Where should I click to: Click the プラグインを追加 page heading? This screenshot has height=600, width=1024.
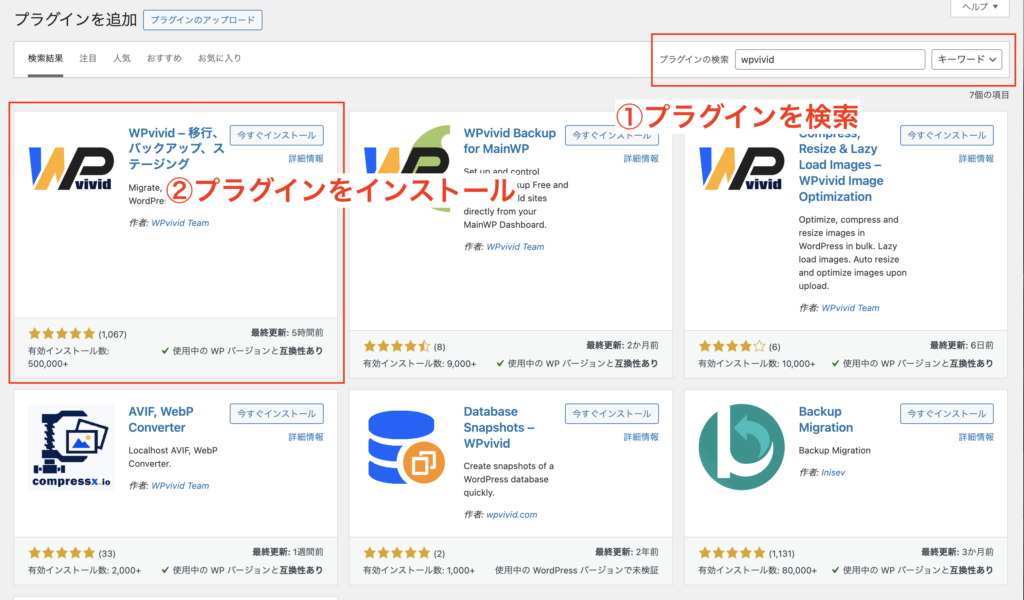pos(76,20)
